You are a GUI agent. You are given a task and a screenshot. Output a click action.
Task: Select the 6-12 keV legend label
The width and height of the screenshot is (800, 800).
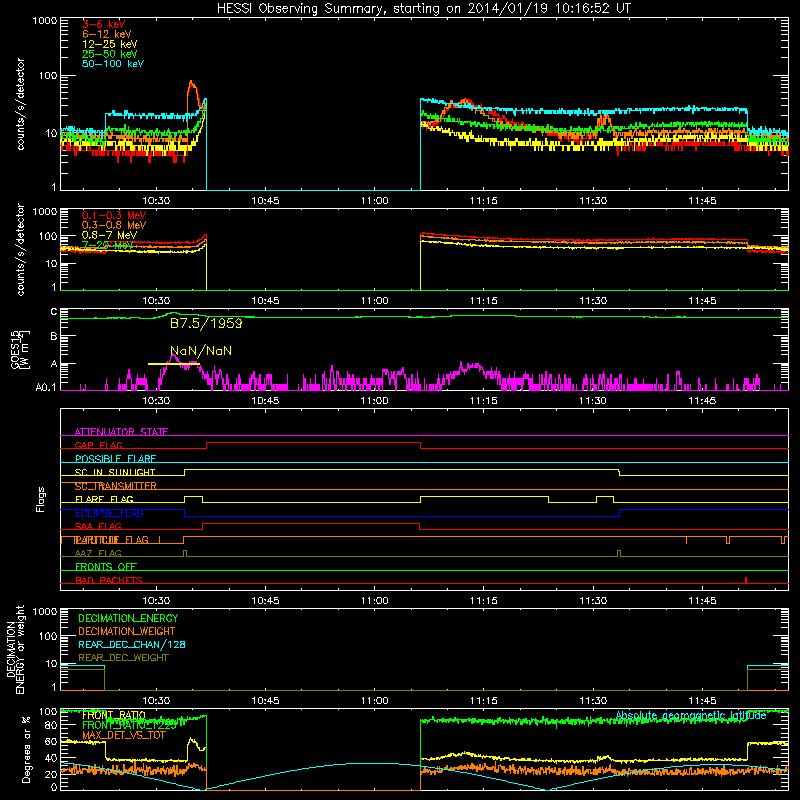107,34
